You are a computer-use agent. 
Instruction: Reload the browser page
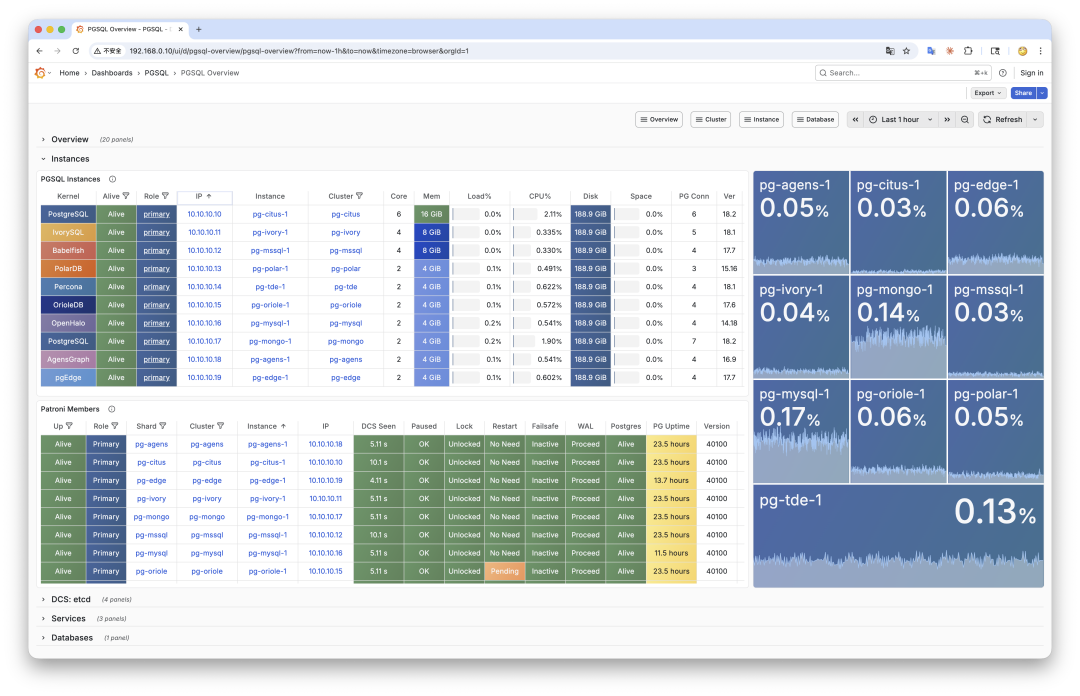click(x=76, y=51)
